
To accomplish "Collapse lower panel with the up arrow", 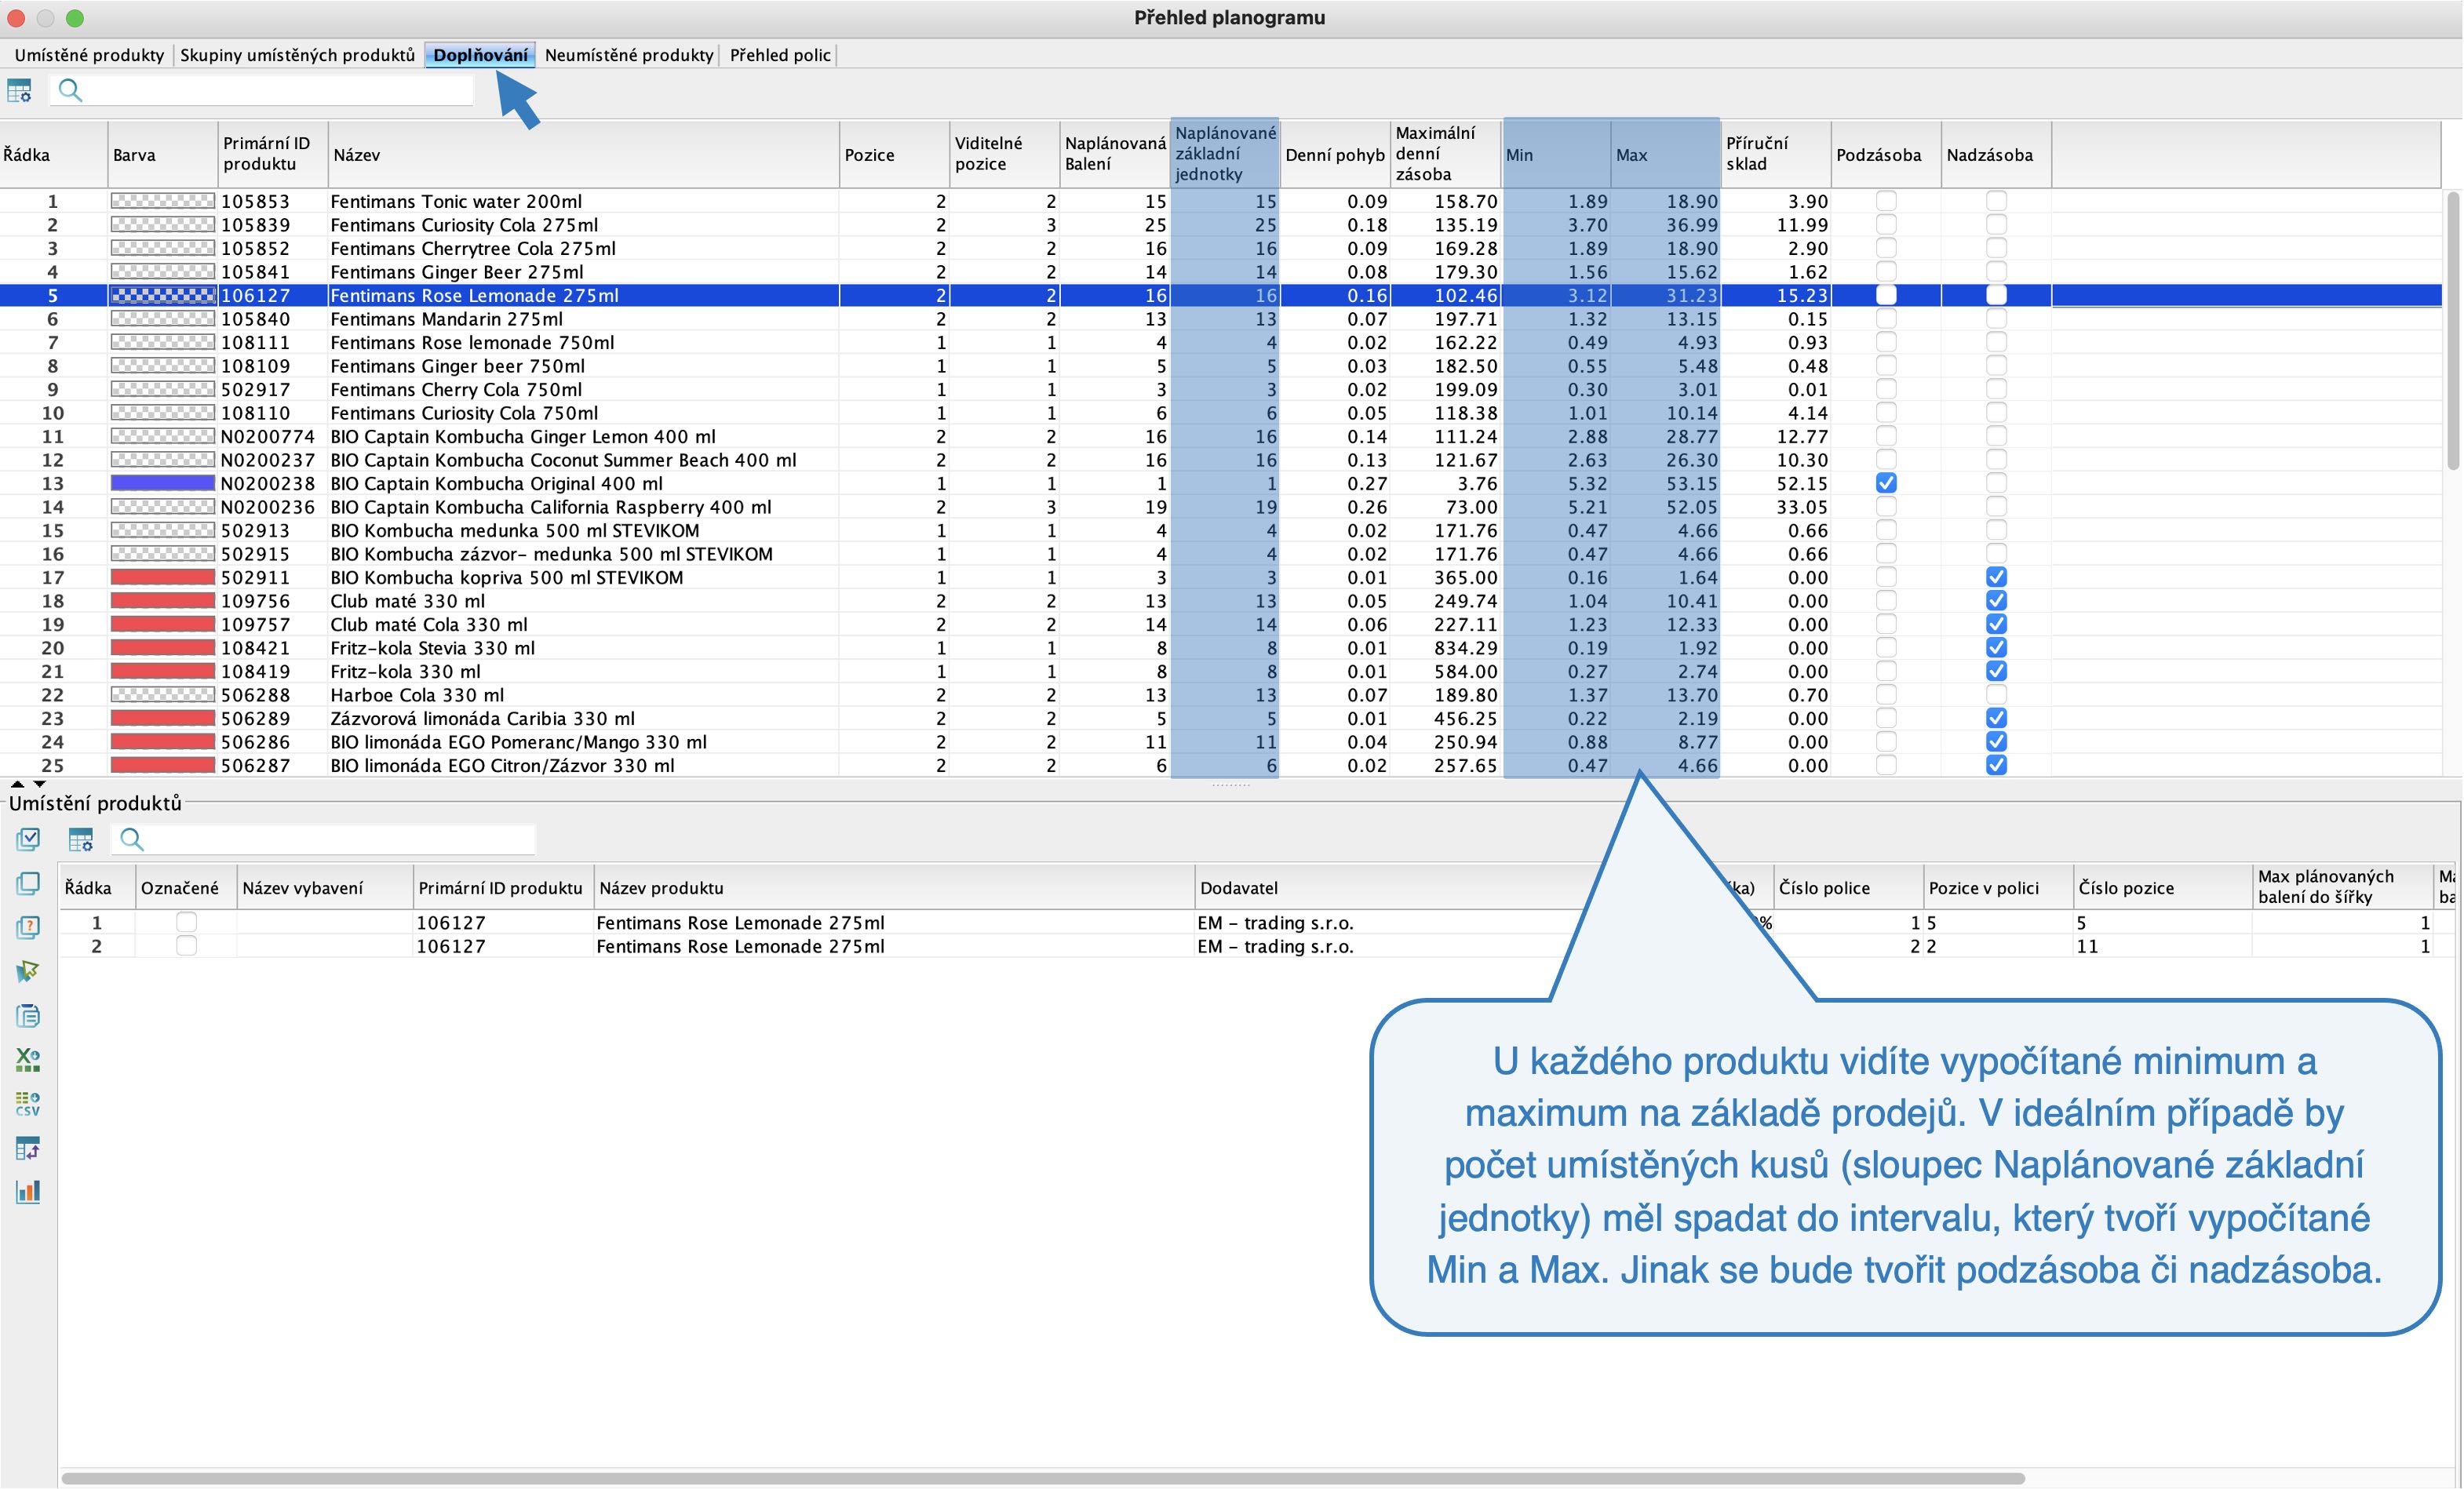I will coord(17,784).
